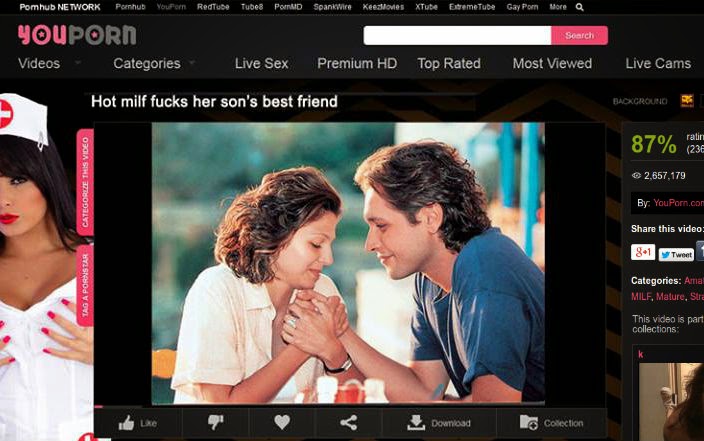Click the Collection folder icon
The width and height of the screenshot is (704, 441).
[x=529, y=423]
